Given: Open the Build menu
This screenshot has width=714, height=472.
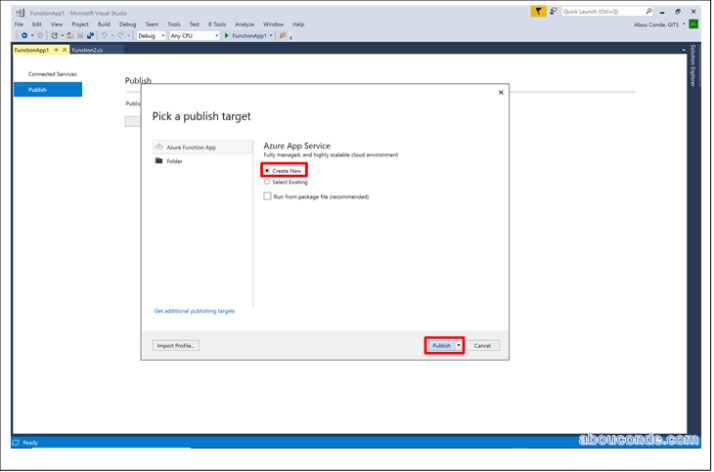Looking at the screenshot, I should 104,23.
